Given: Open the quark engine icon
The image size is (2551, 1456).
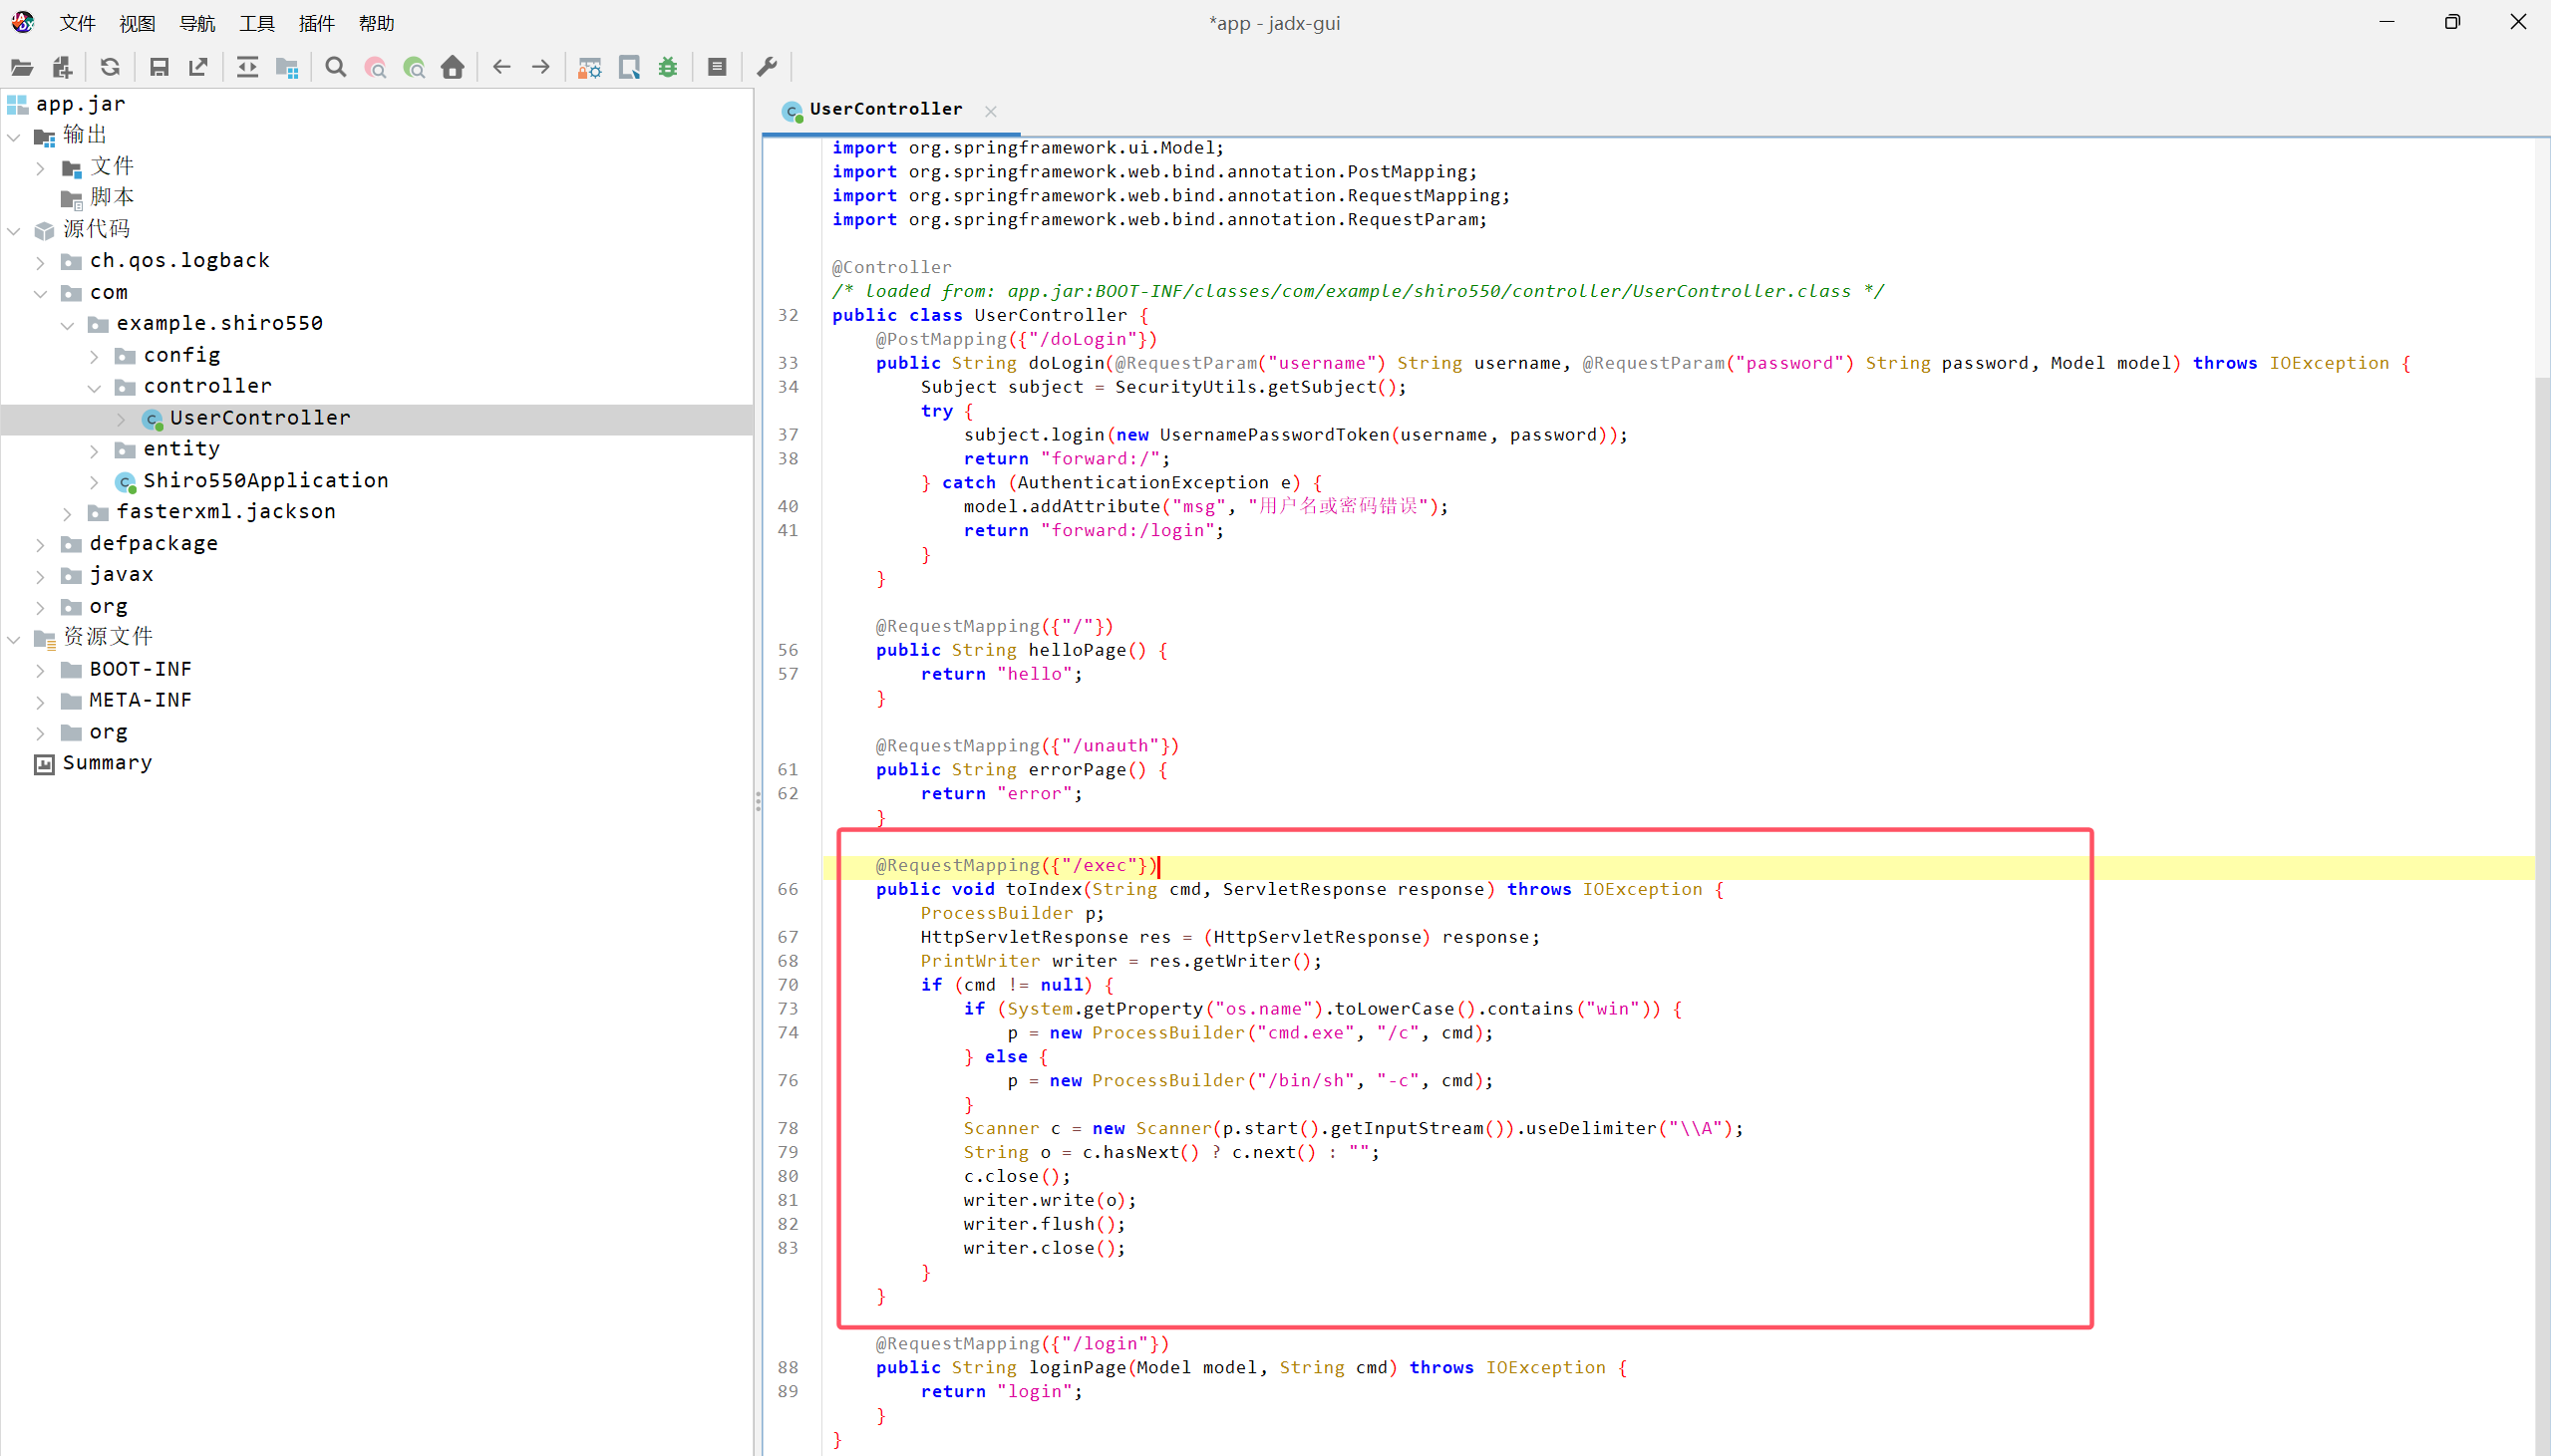Looking at the screenshot, I should tap(629, 67).
